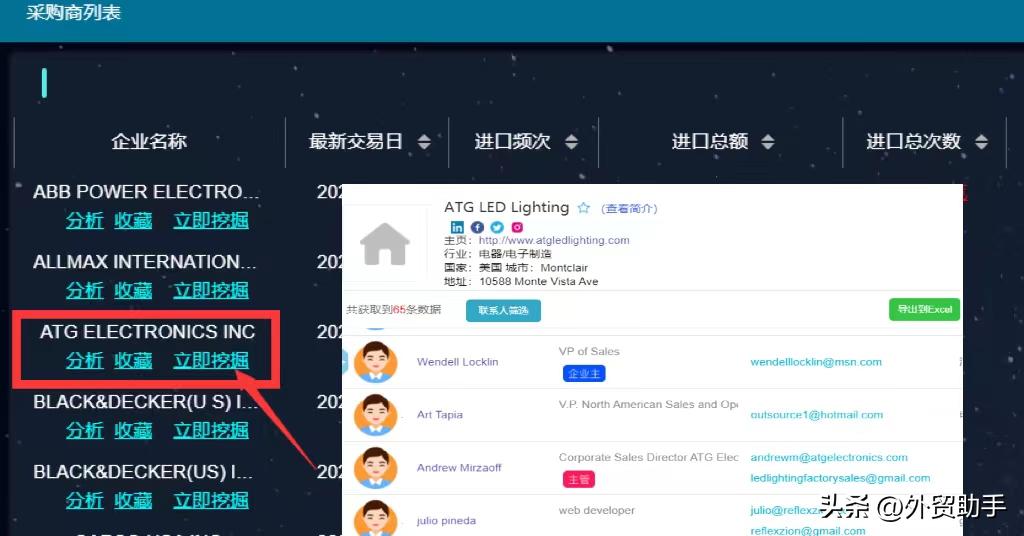Click 收藏 under BLACK&DECKER(US)

[x=133, y=500]
